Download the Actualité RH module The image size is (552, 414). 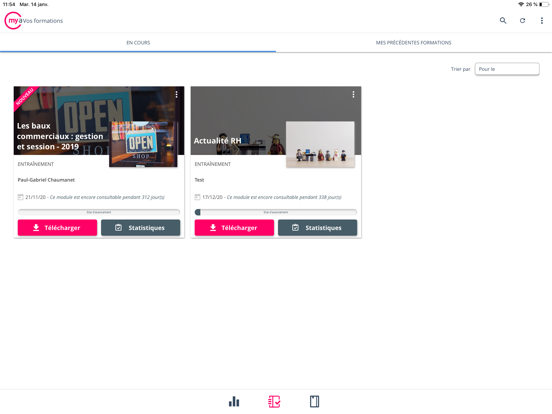point(234,228)
